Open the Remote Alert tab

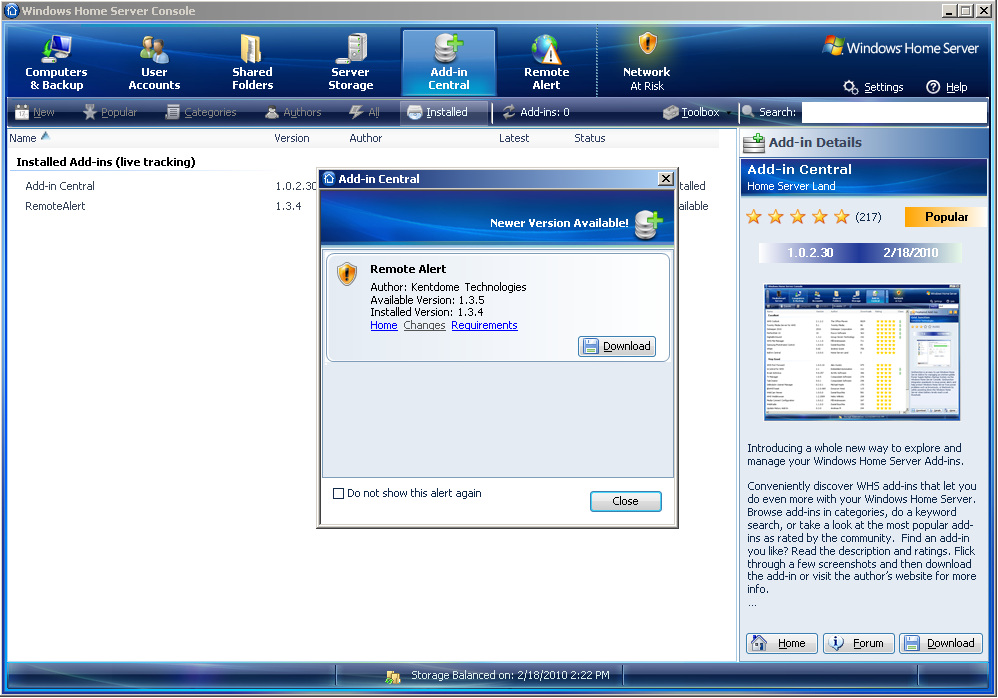(546, 62)
